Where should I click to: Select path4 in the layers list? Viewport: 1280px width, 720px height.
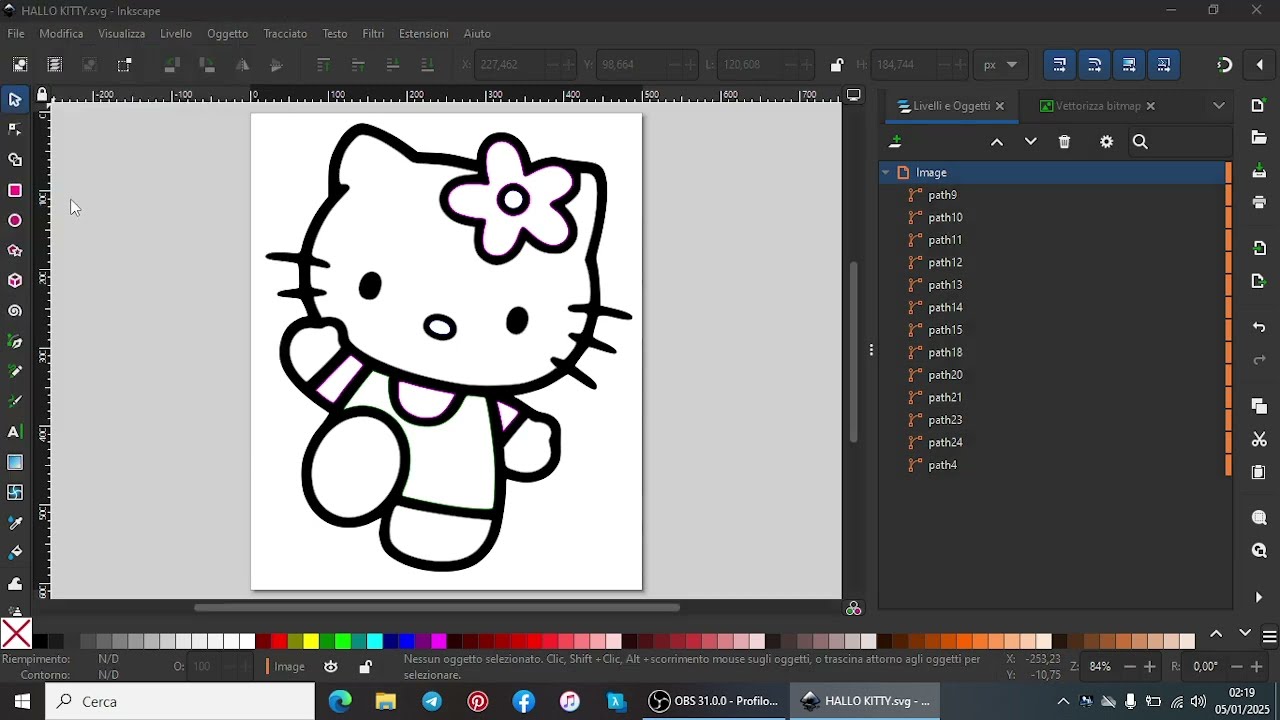pos(1054,465)
